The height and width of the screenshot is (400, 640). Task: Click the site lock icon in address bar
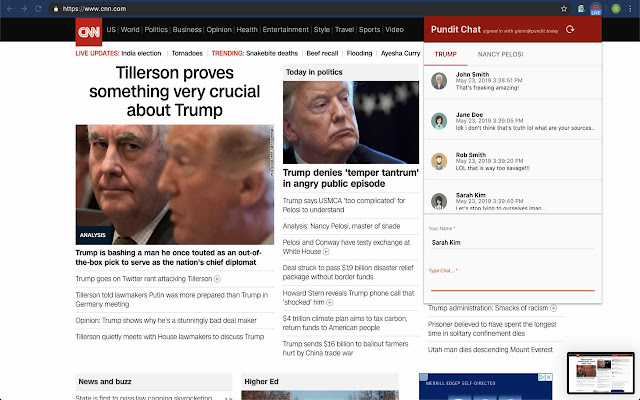click(56, 9)
